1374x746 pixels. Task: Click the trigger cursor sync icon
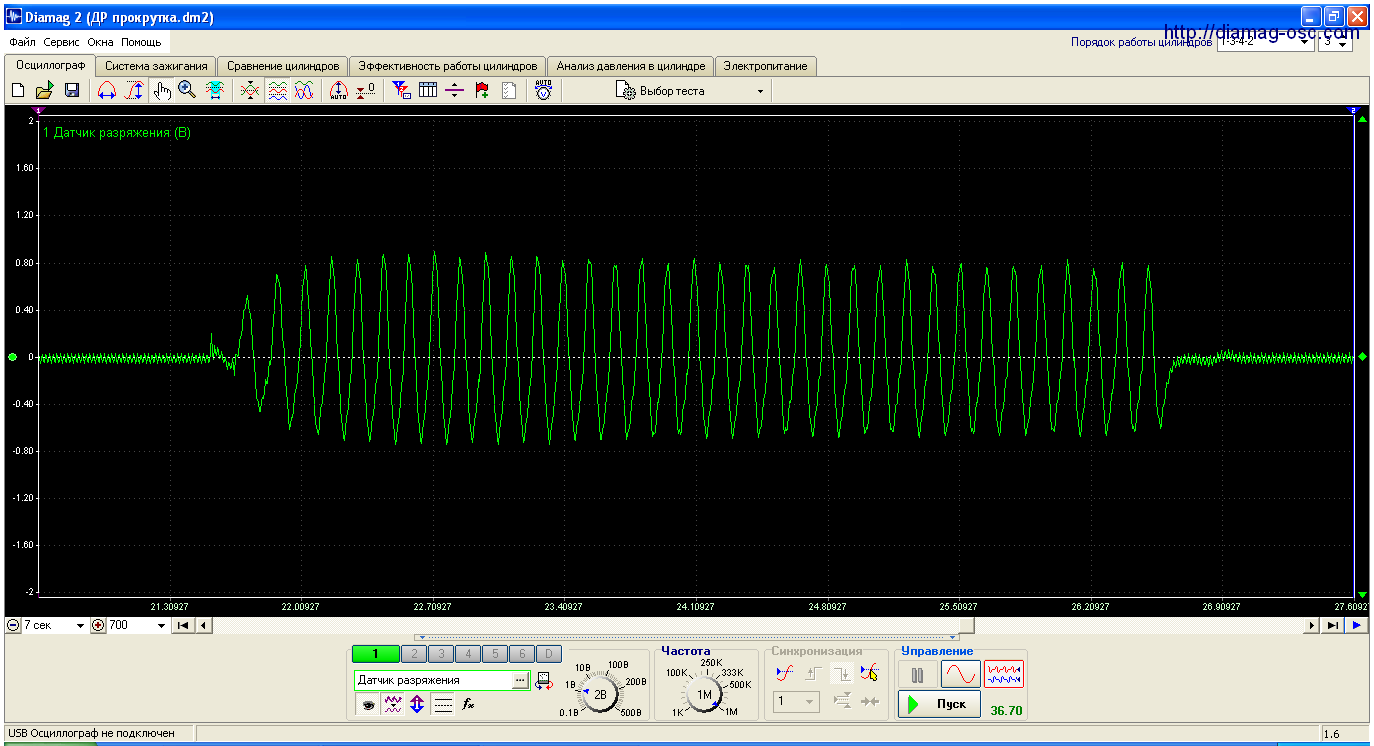coord(870,673)
